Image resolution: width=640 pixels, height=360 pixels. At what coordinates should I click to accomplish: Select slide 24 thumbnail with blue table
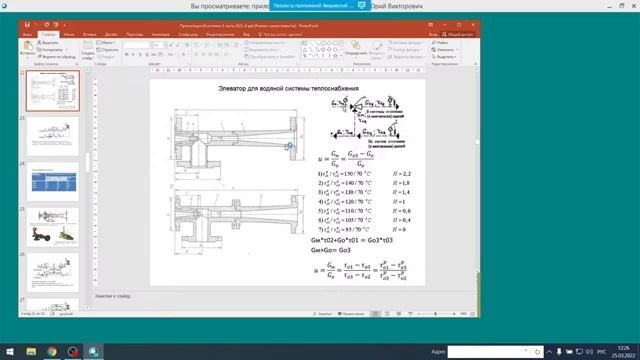click(53, 181)
